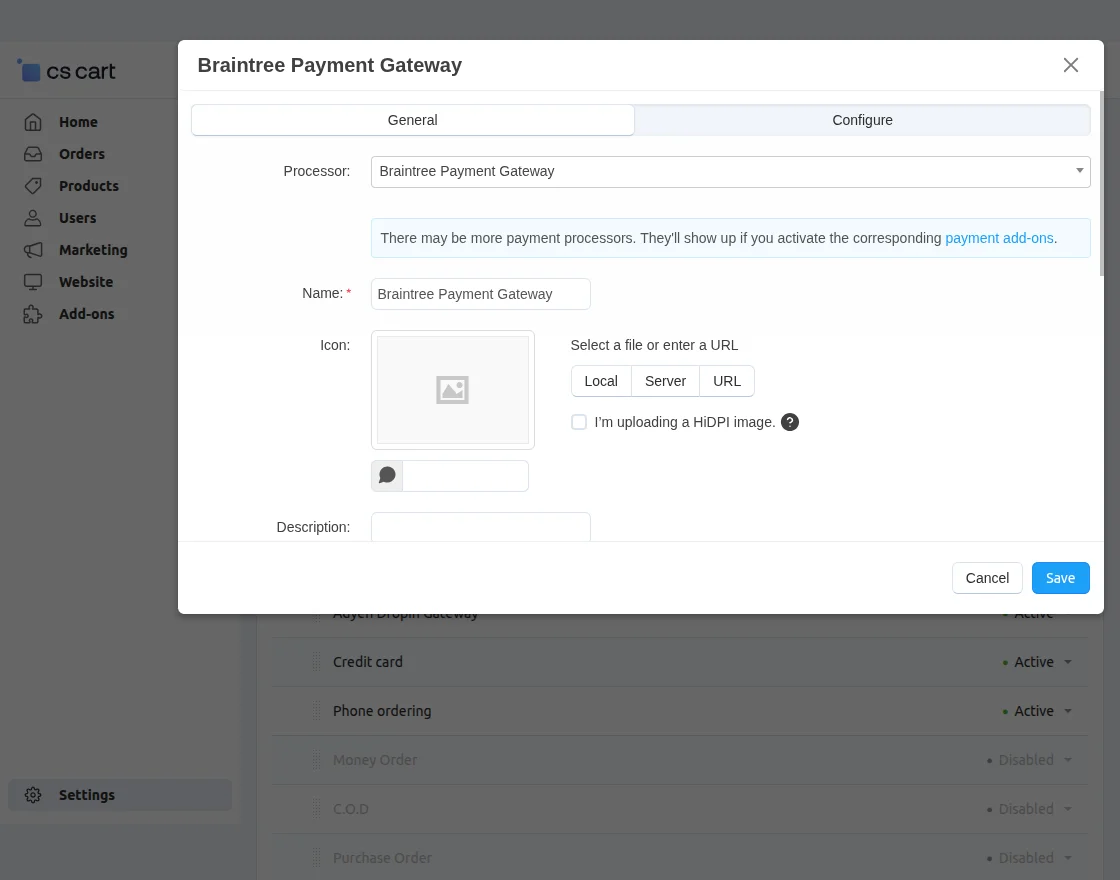Open HiDPI image help tooltip icon
This screenshot has width=1120, height=880.
(x=789, y=422)
